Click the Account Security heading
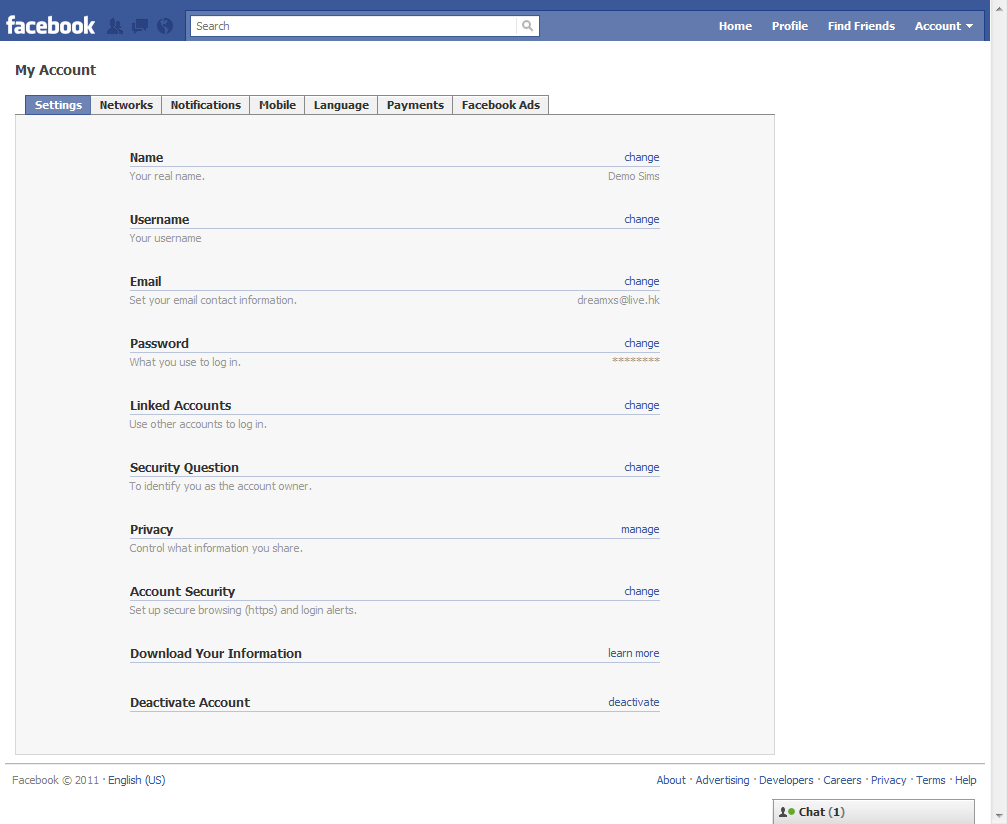 182,591
